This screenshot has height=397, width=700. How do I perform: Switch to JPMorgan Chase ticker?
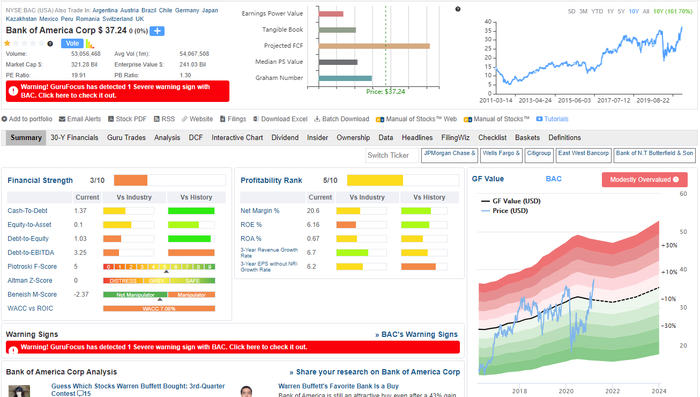point(449,155)
